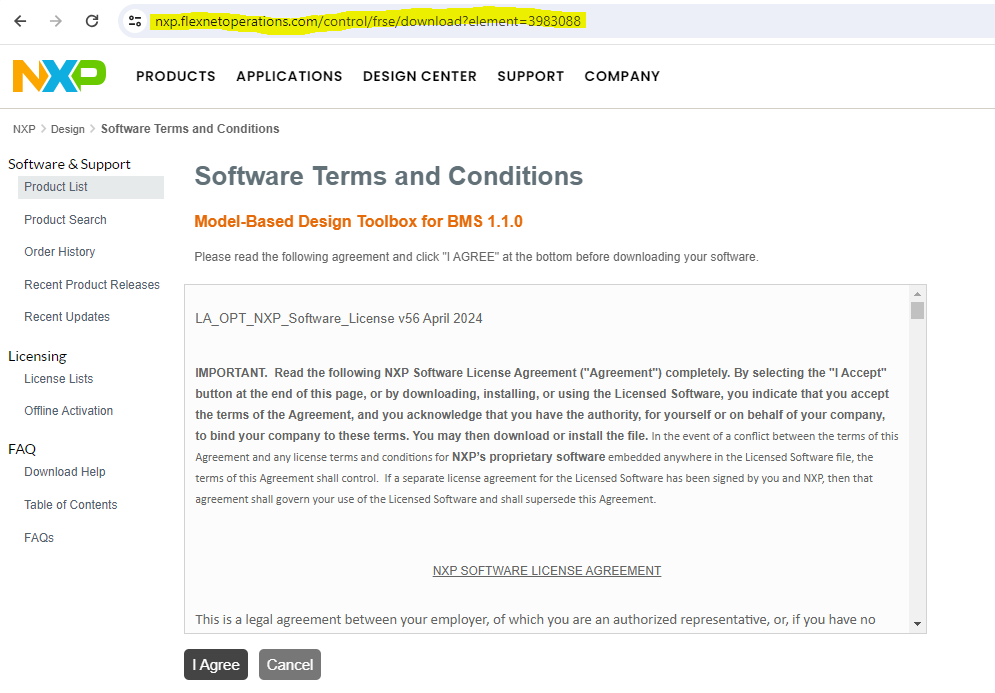
Task: Open Recent Product Releases link
Action: [x=92, y=285]
